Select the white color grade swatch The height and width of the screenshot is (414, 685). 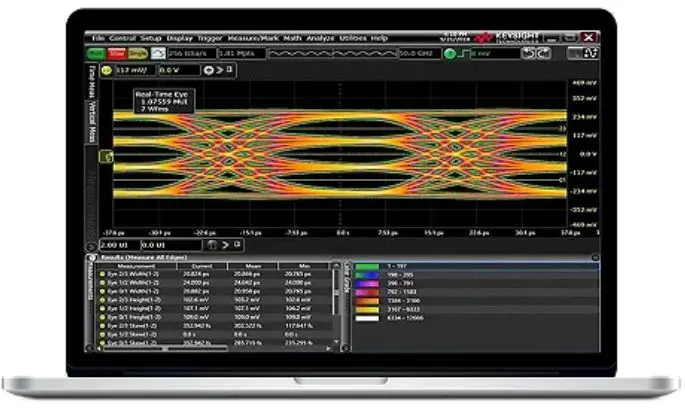[x=367, y=318]
